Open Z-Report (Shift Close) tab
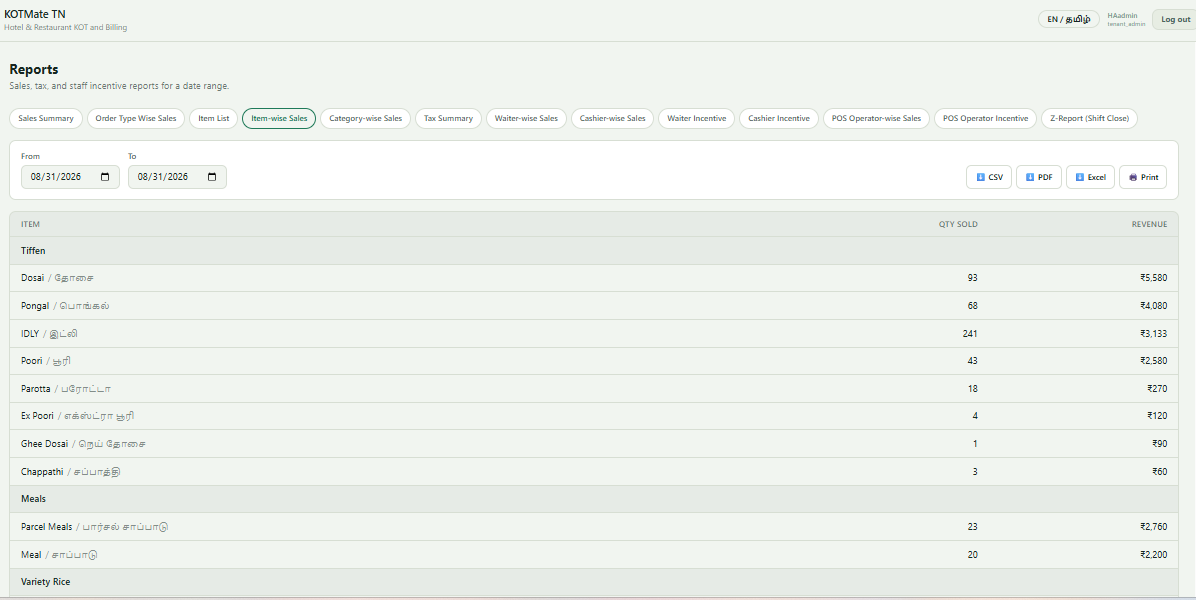Screen dimensions: 1196x600 tap(1089, 118)
